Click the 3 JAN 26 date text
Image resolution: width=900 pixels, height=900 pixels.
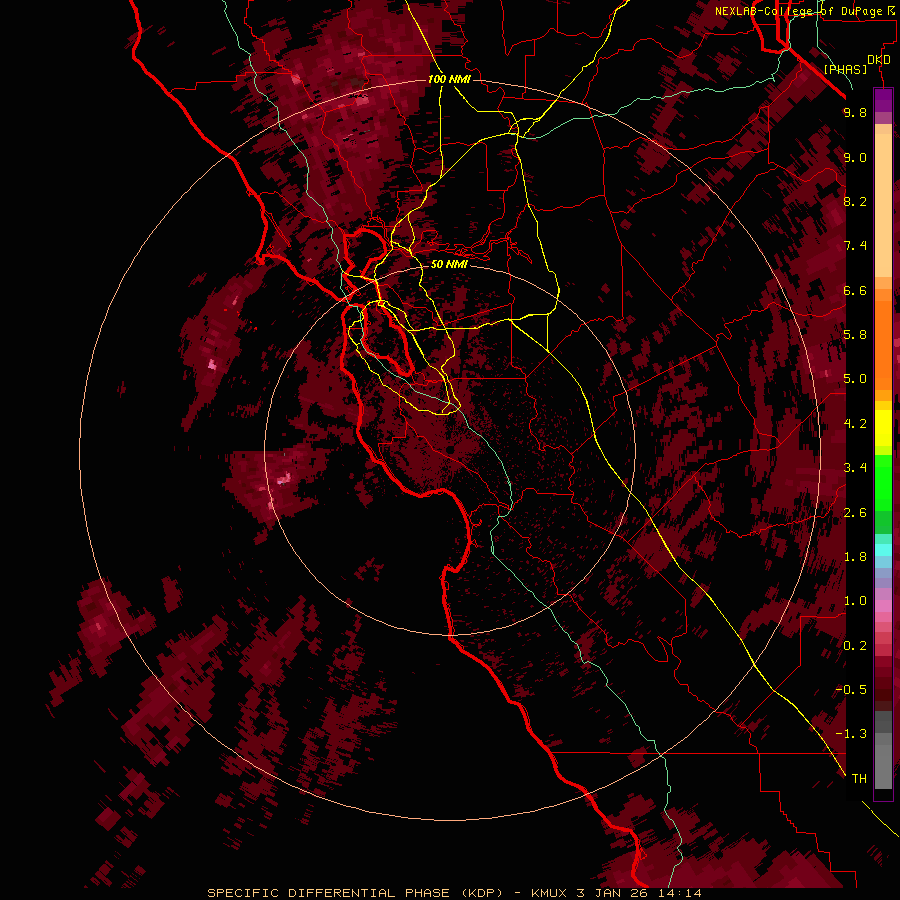pyautogui.click(x=612, y=893)
